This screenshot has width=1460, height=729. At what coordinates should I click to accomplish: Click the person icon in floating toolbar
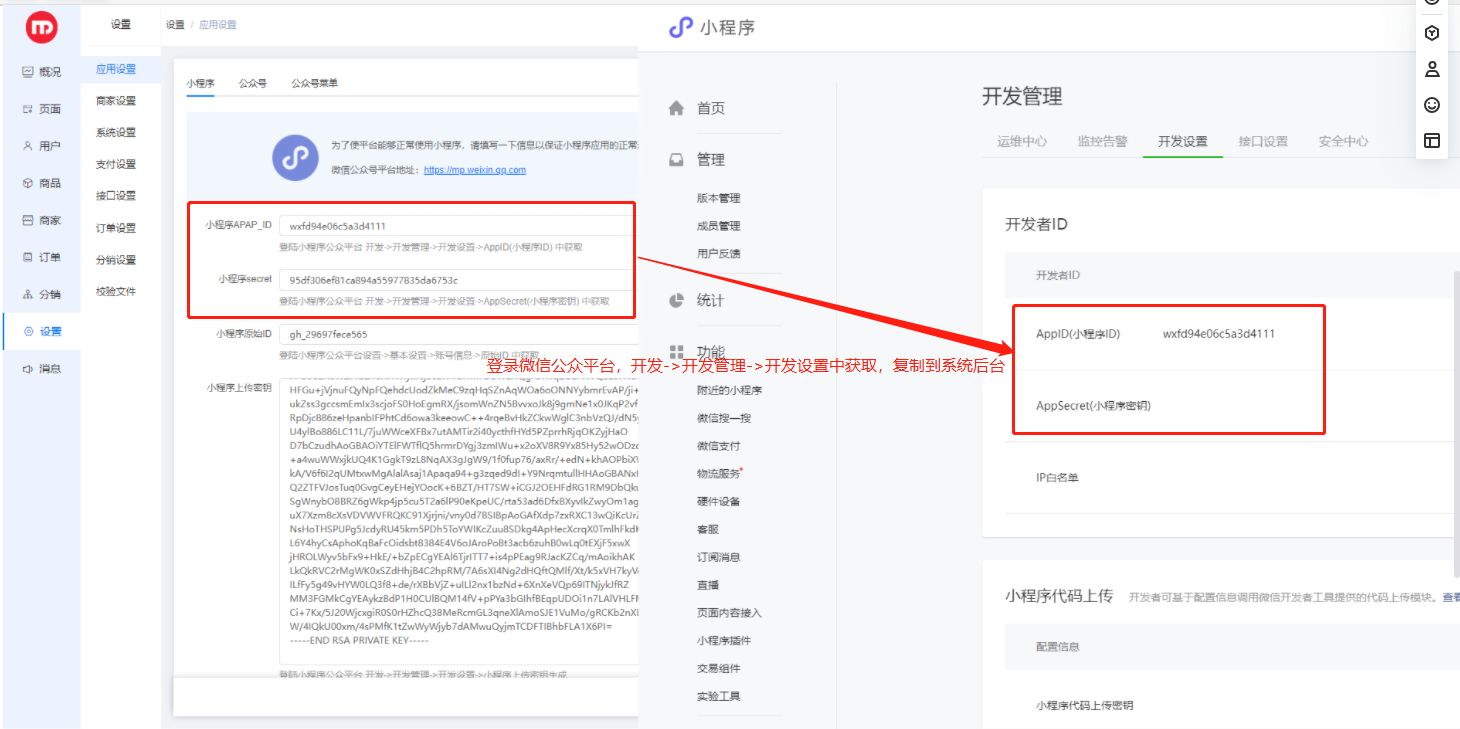(x=1432, y=69)
